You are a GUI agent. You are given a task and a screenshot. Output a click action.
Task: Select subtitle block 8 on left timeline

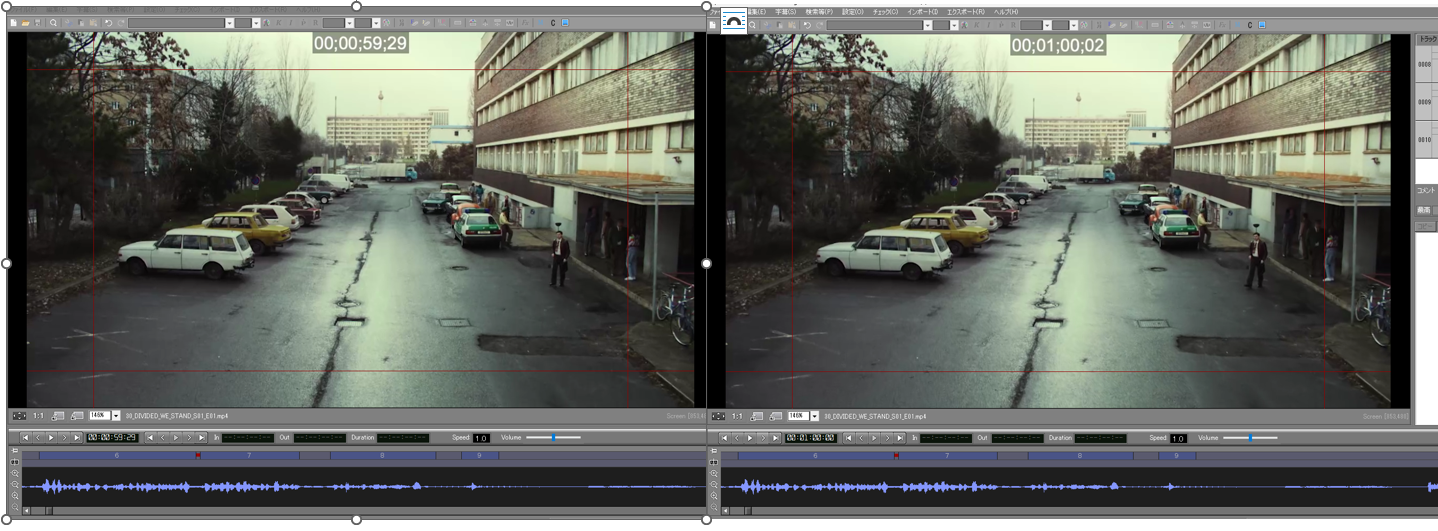(381, 455)
